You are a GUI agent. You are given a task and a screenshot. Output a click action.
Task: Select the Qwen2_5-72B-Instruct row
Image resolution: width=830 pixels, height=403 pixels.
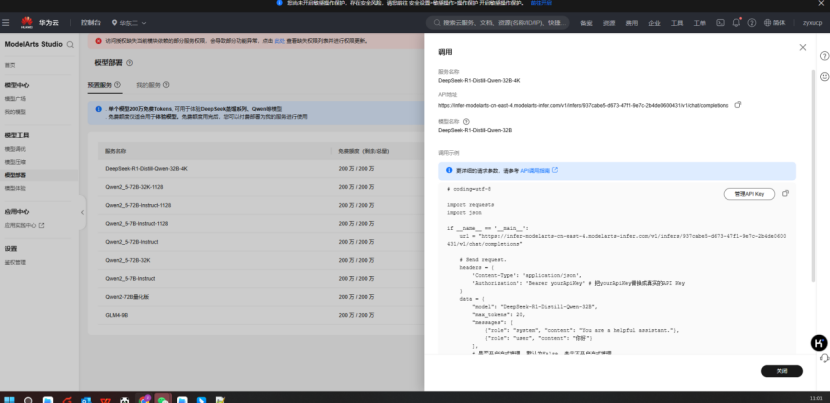click(261, 242)
